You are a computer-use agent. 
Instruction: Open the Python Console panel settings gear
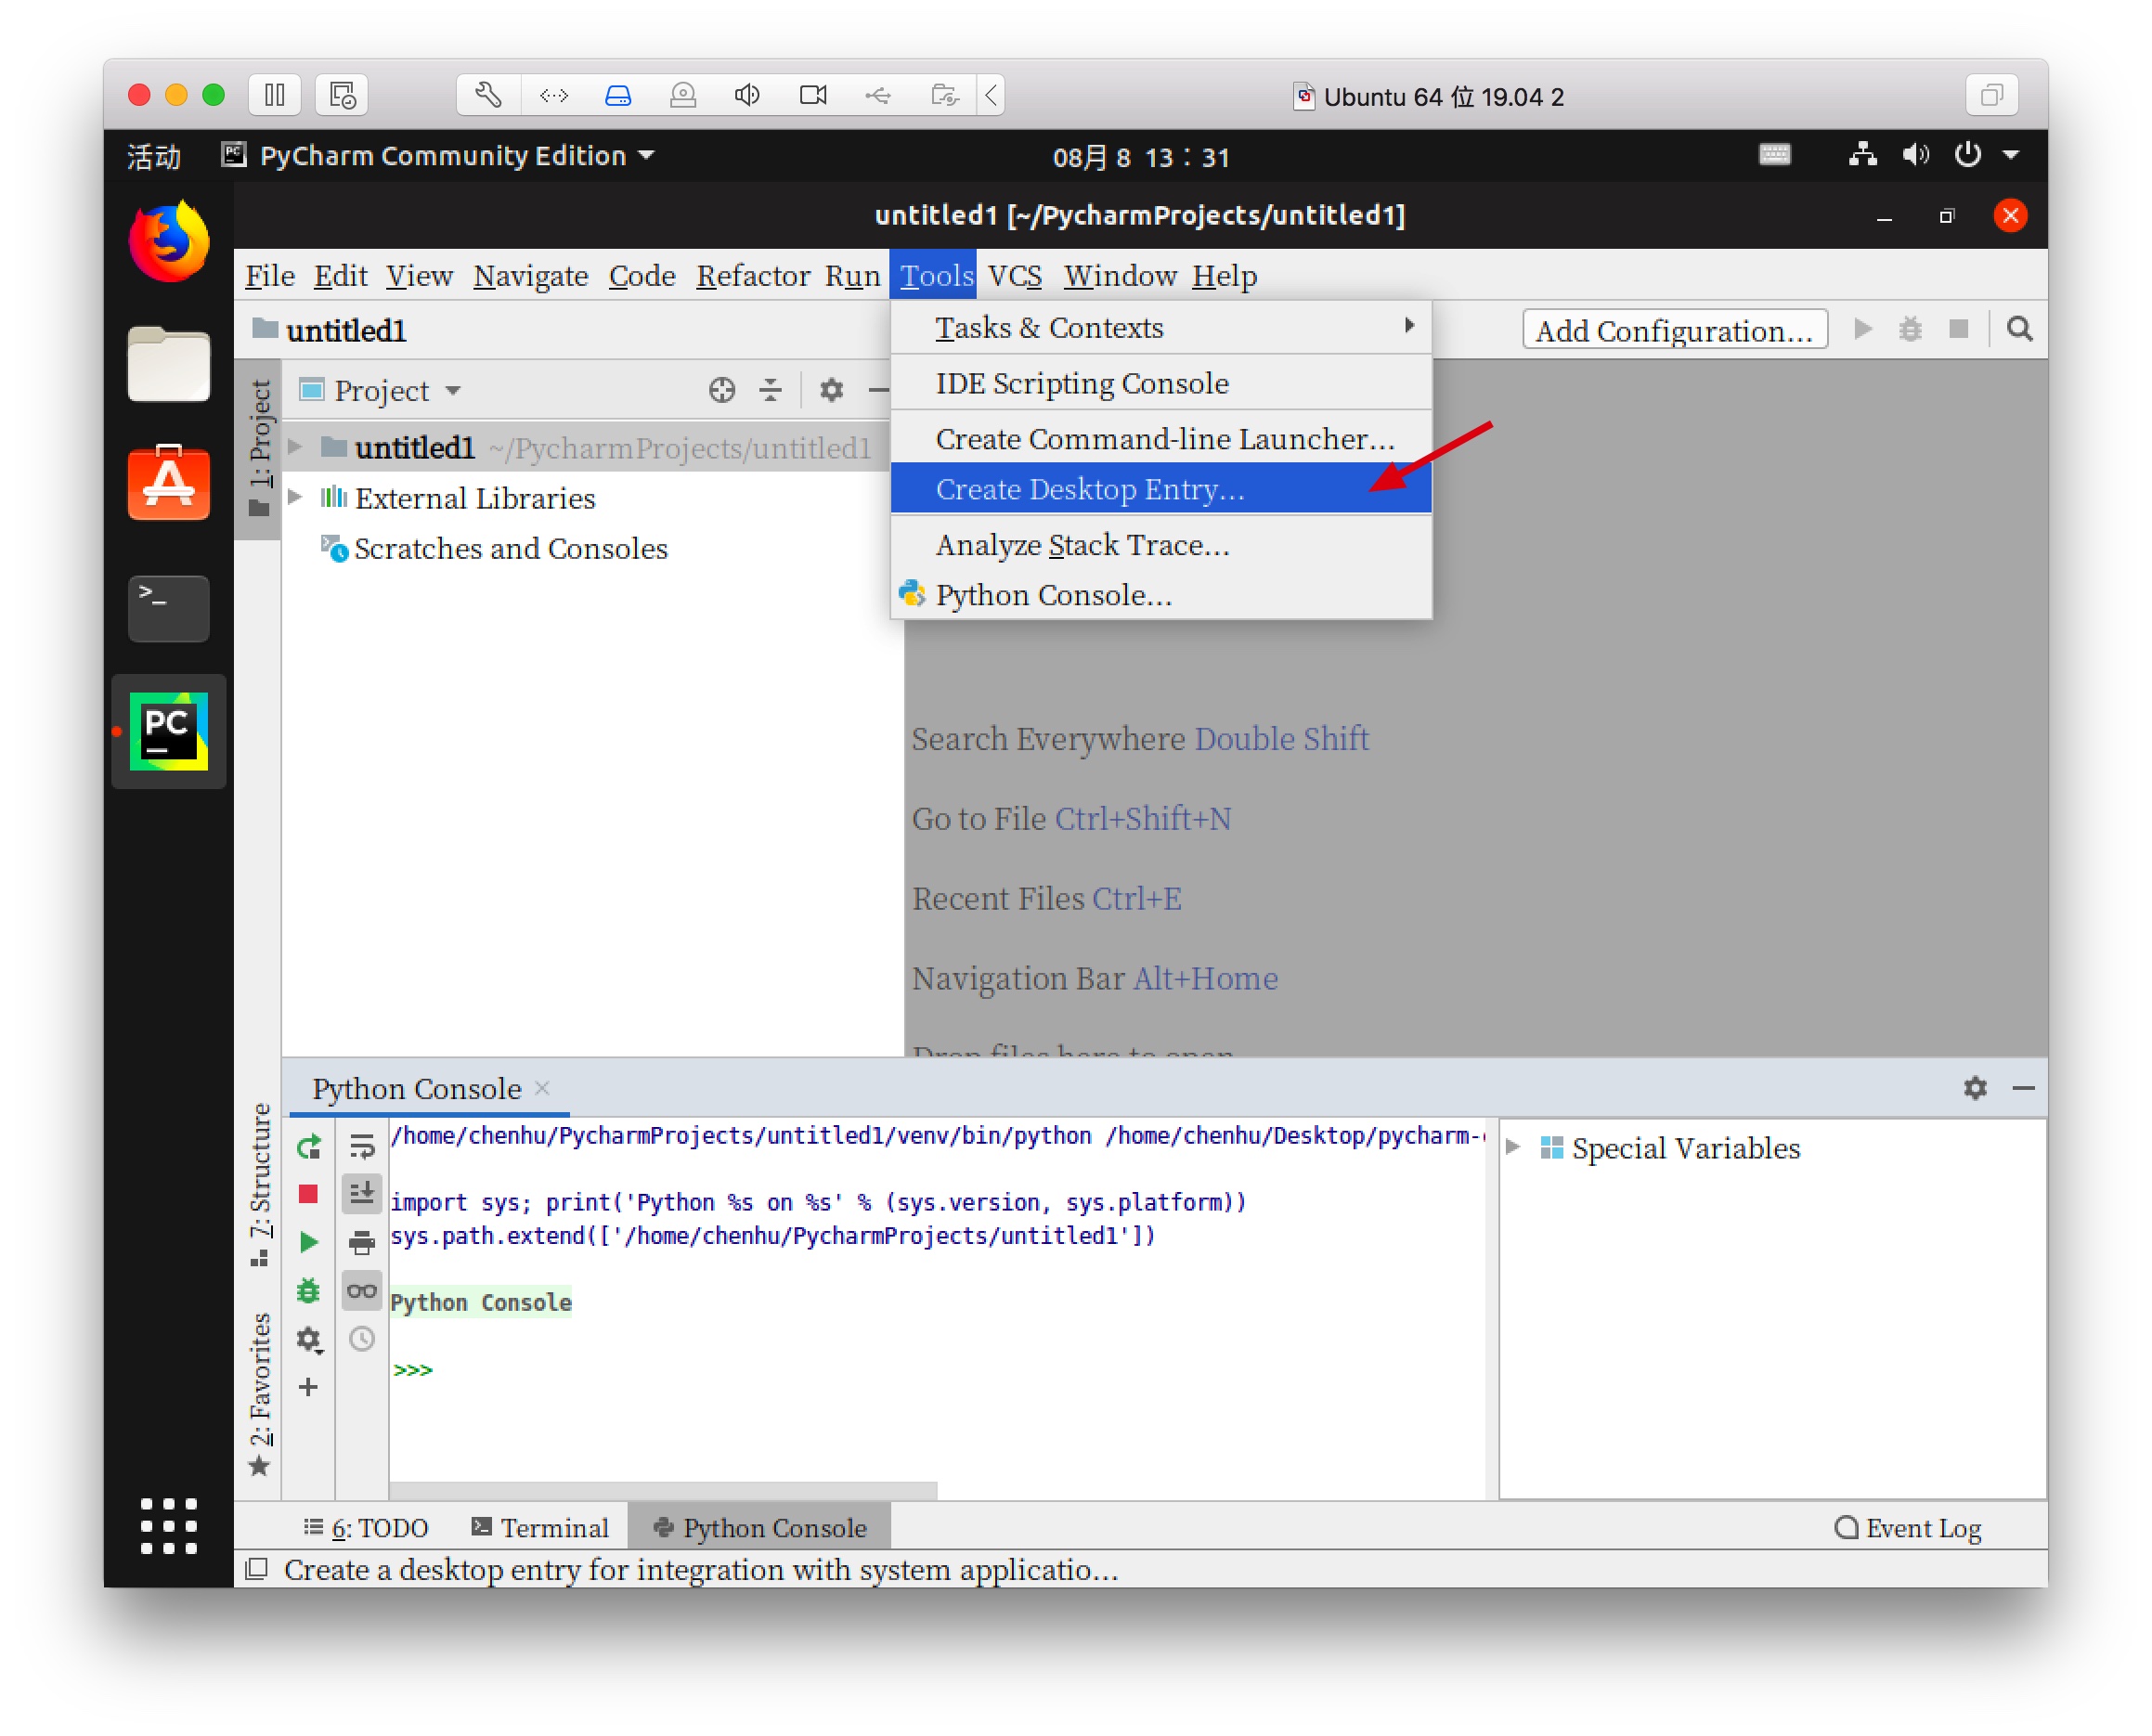click(x=1975, y=1088)
